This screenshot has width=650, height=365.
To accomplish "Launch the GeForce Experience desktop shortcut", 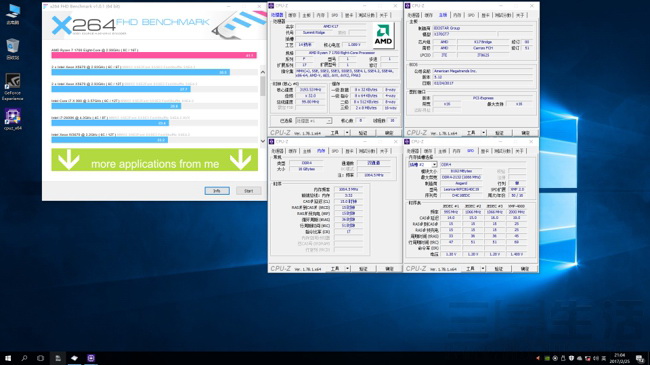I will click(x=12, y=87).
